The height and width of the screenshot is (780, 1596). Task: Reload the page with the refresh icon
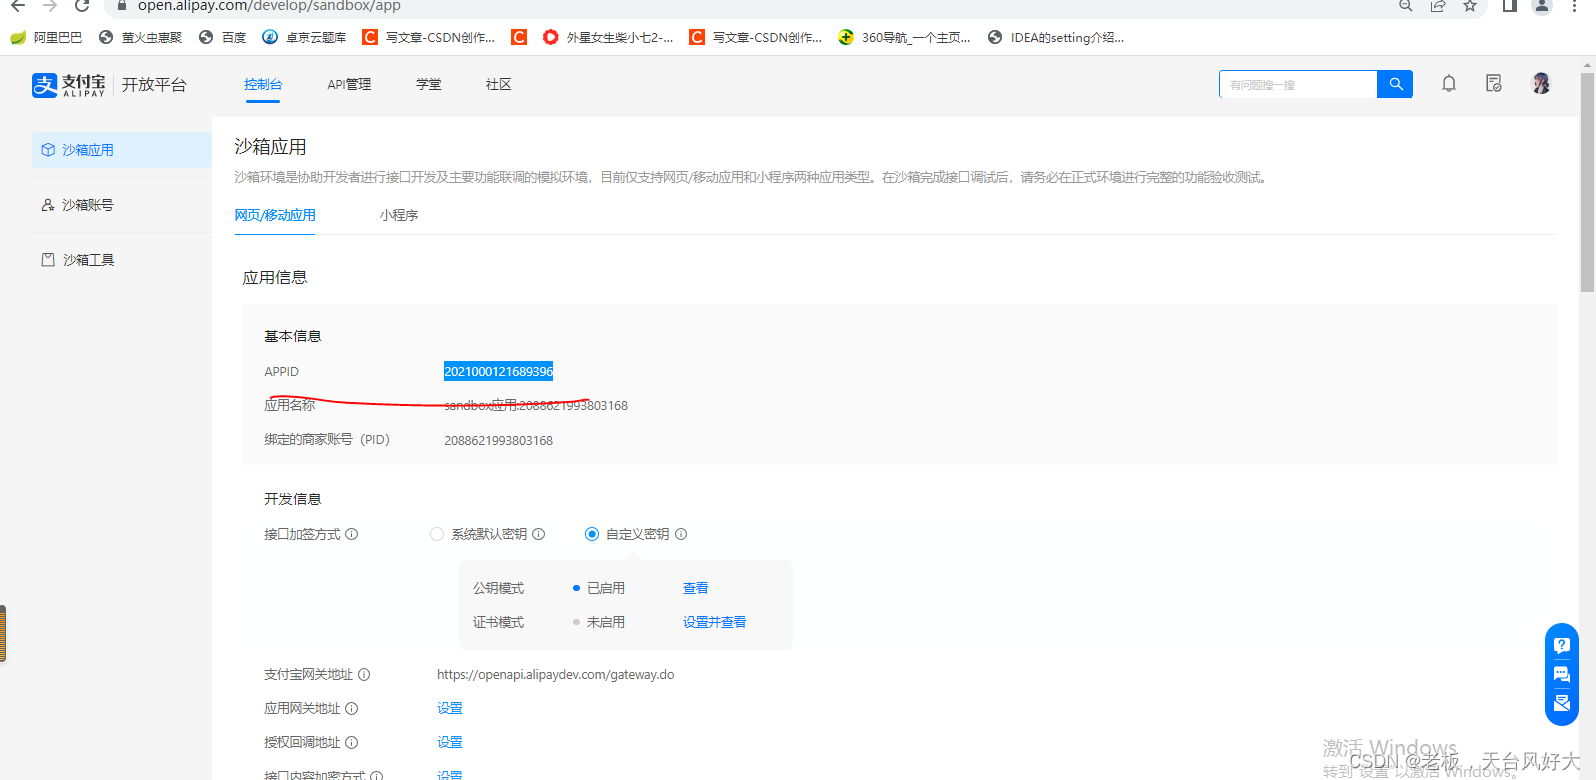[x=82, y=6]
